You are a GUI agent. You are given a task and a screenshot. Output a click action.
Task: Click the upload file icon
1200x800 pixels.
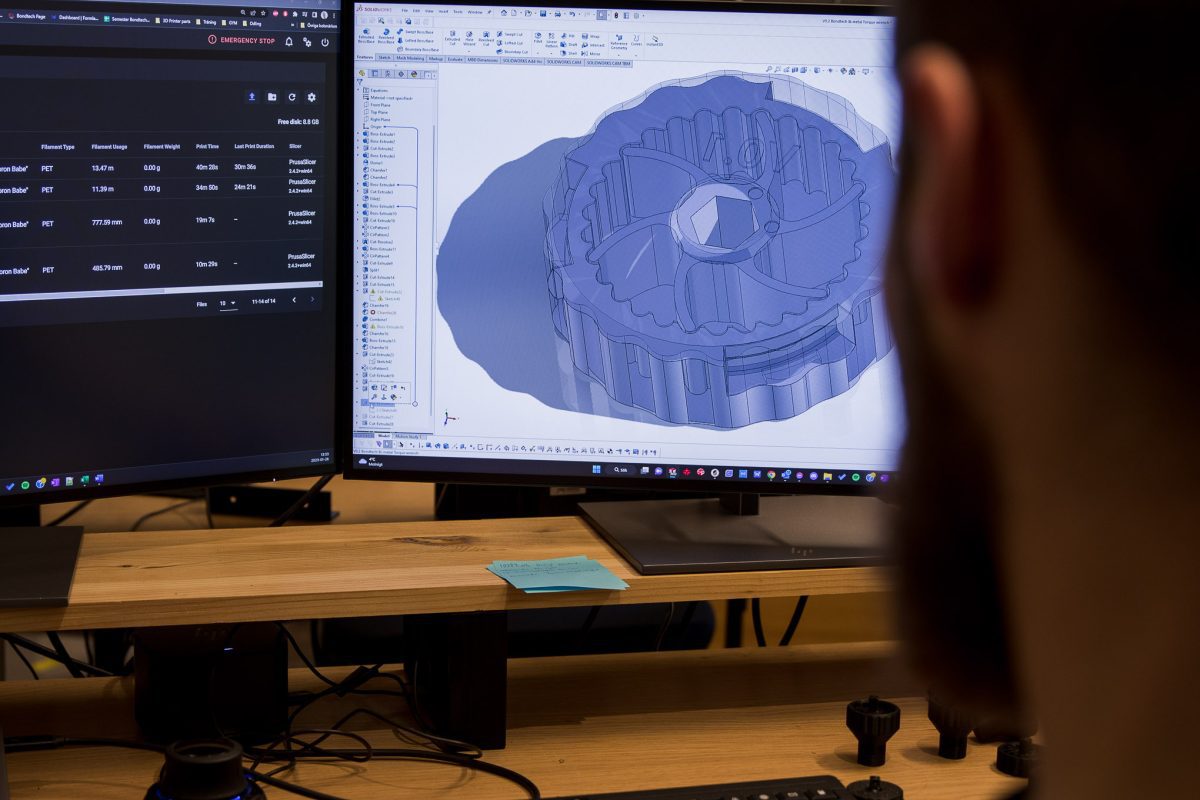[x=252, y=97]
